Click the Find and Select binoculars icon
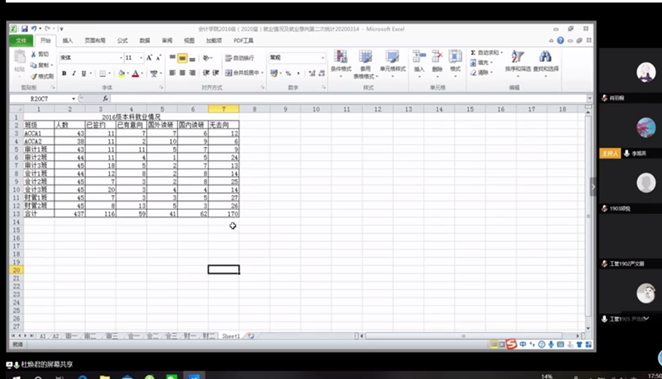 point(545,57)
